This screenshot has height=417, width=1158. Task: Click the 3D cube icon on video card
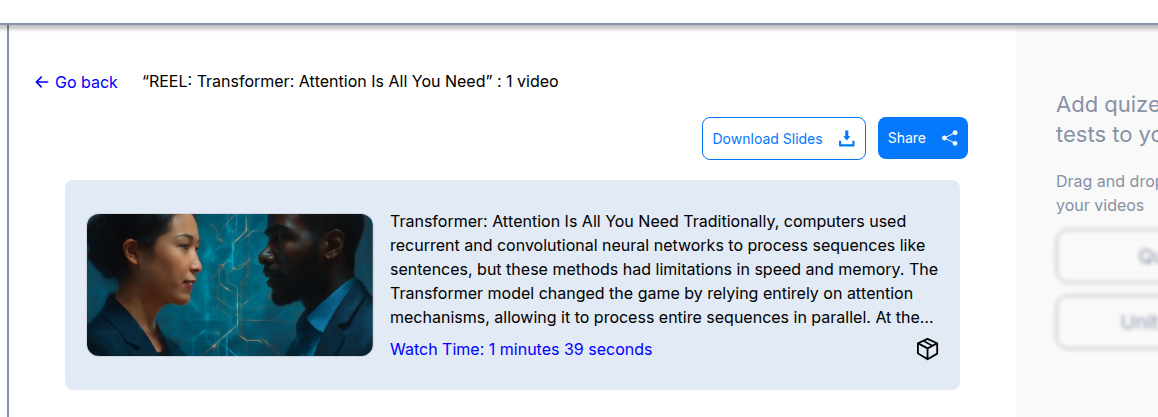click(927, 349)
